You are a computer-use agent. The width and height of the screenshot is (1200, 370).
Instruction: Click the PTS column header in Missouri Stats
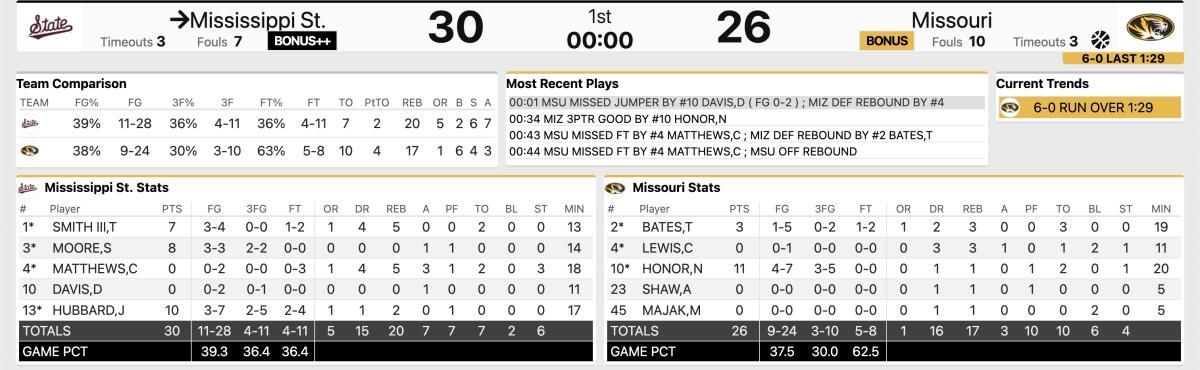click(739, 209)
